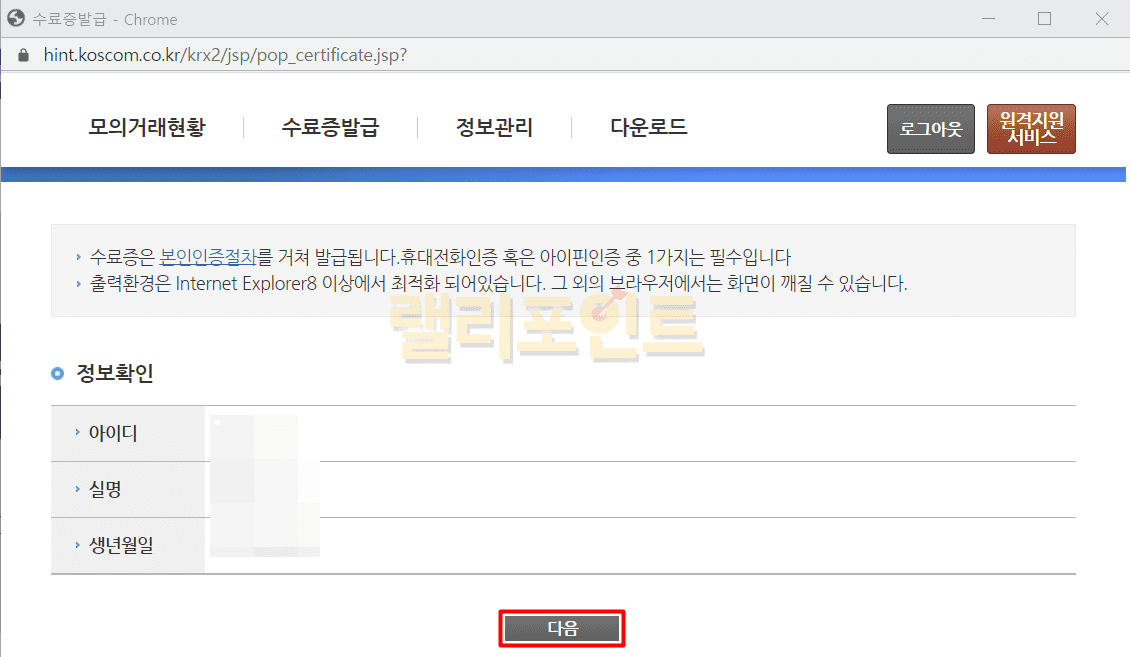Minimize the 수료증발급 Chrome window
This screenshot has width=1130, height=657.
pyautogui.click(x=988, y=19)
